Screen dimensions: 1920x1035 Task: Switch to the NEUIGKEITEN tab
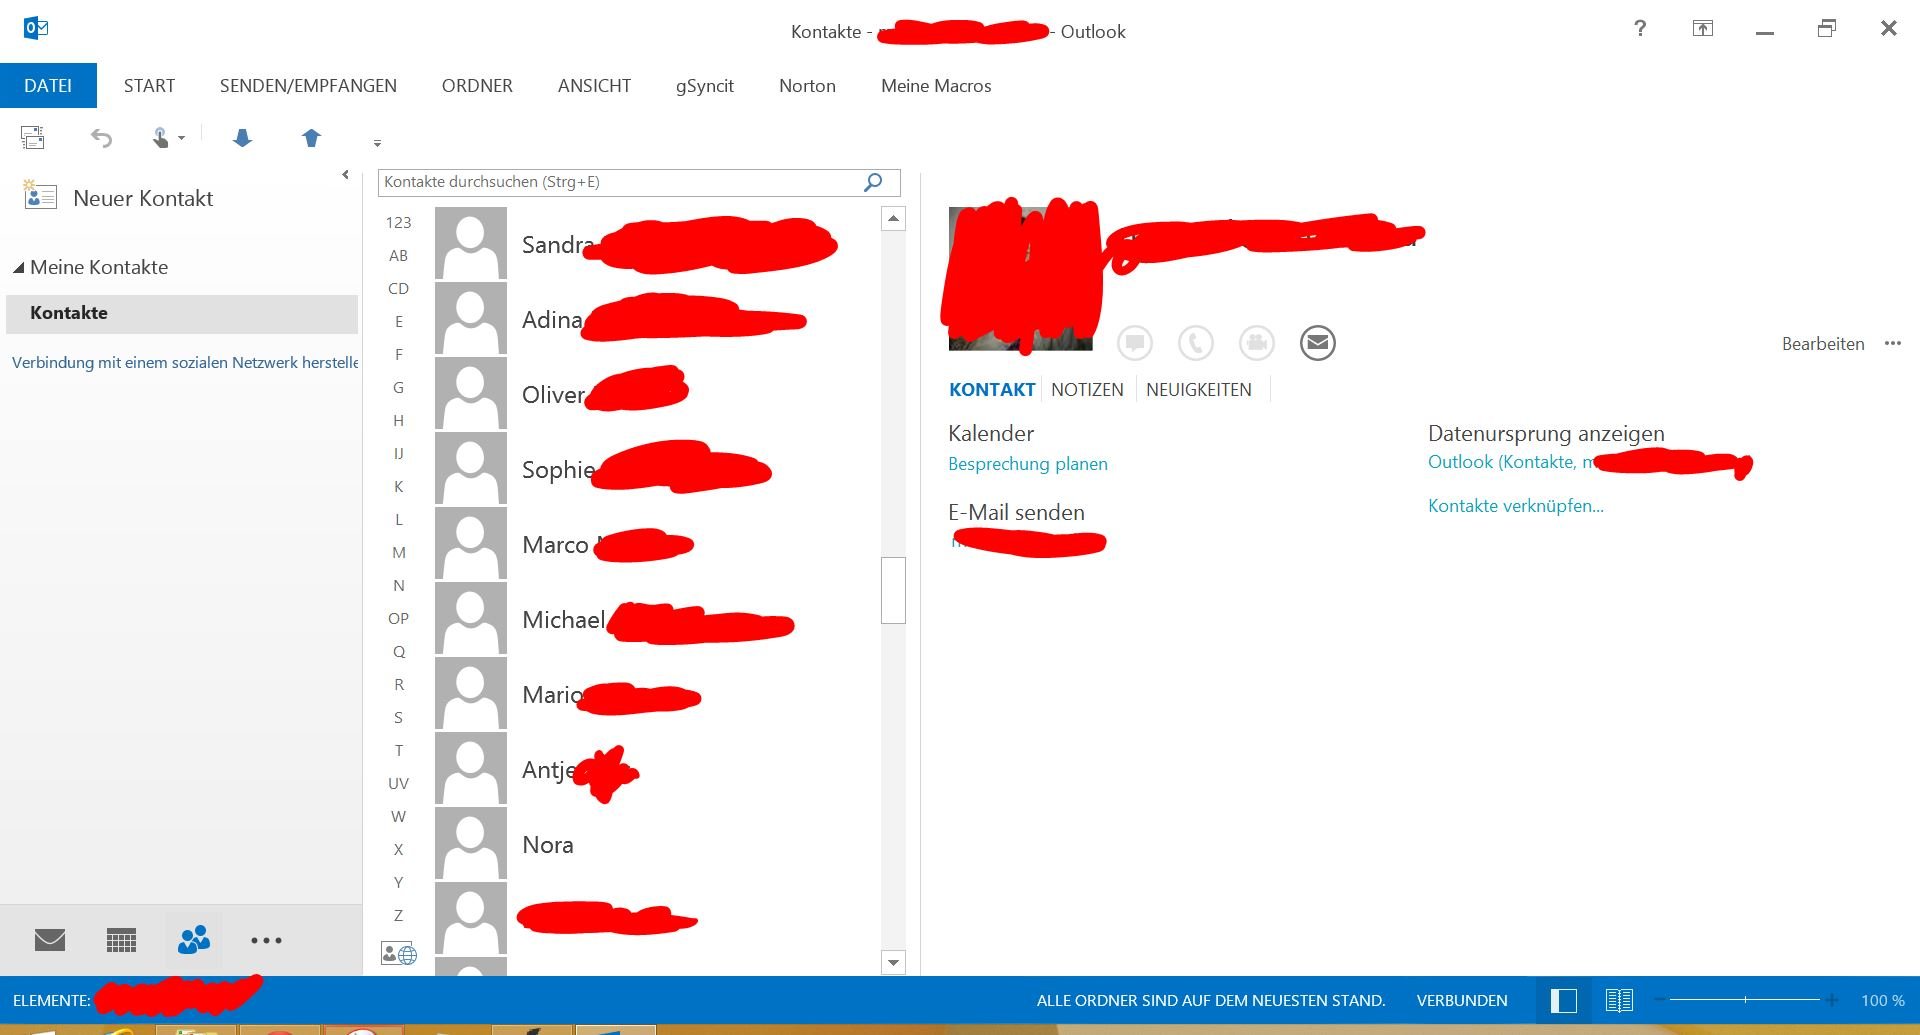[x=1199, y=390]
